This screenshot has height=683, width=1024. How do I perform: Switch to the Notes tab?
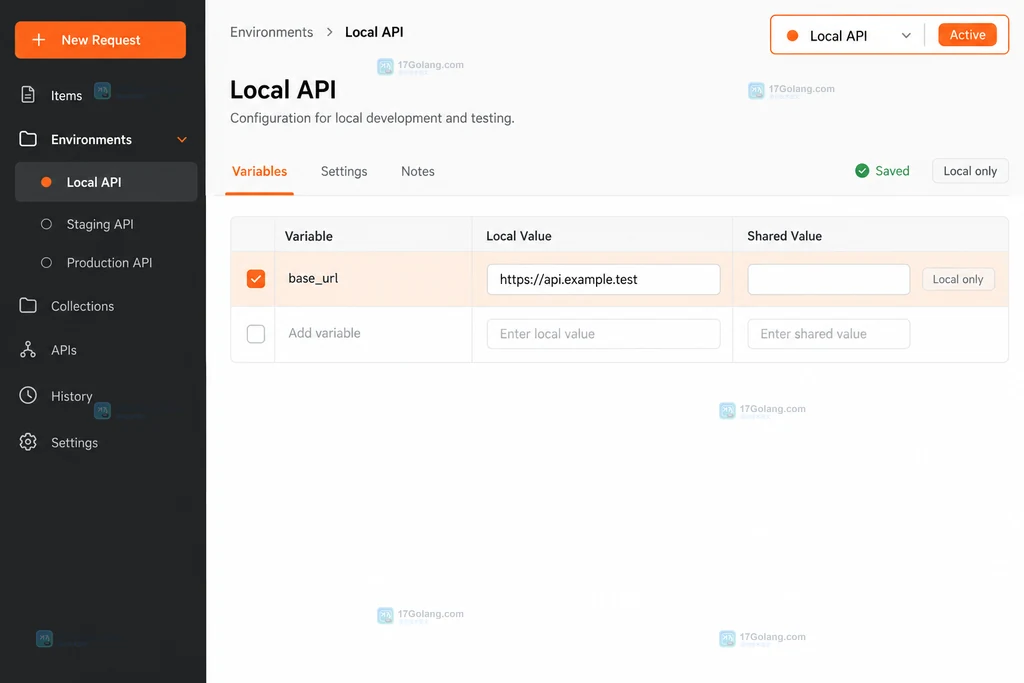tap(418, 171)
